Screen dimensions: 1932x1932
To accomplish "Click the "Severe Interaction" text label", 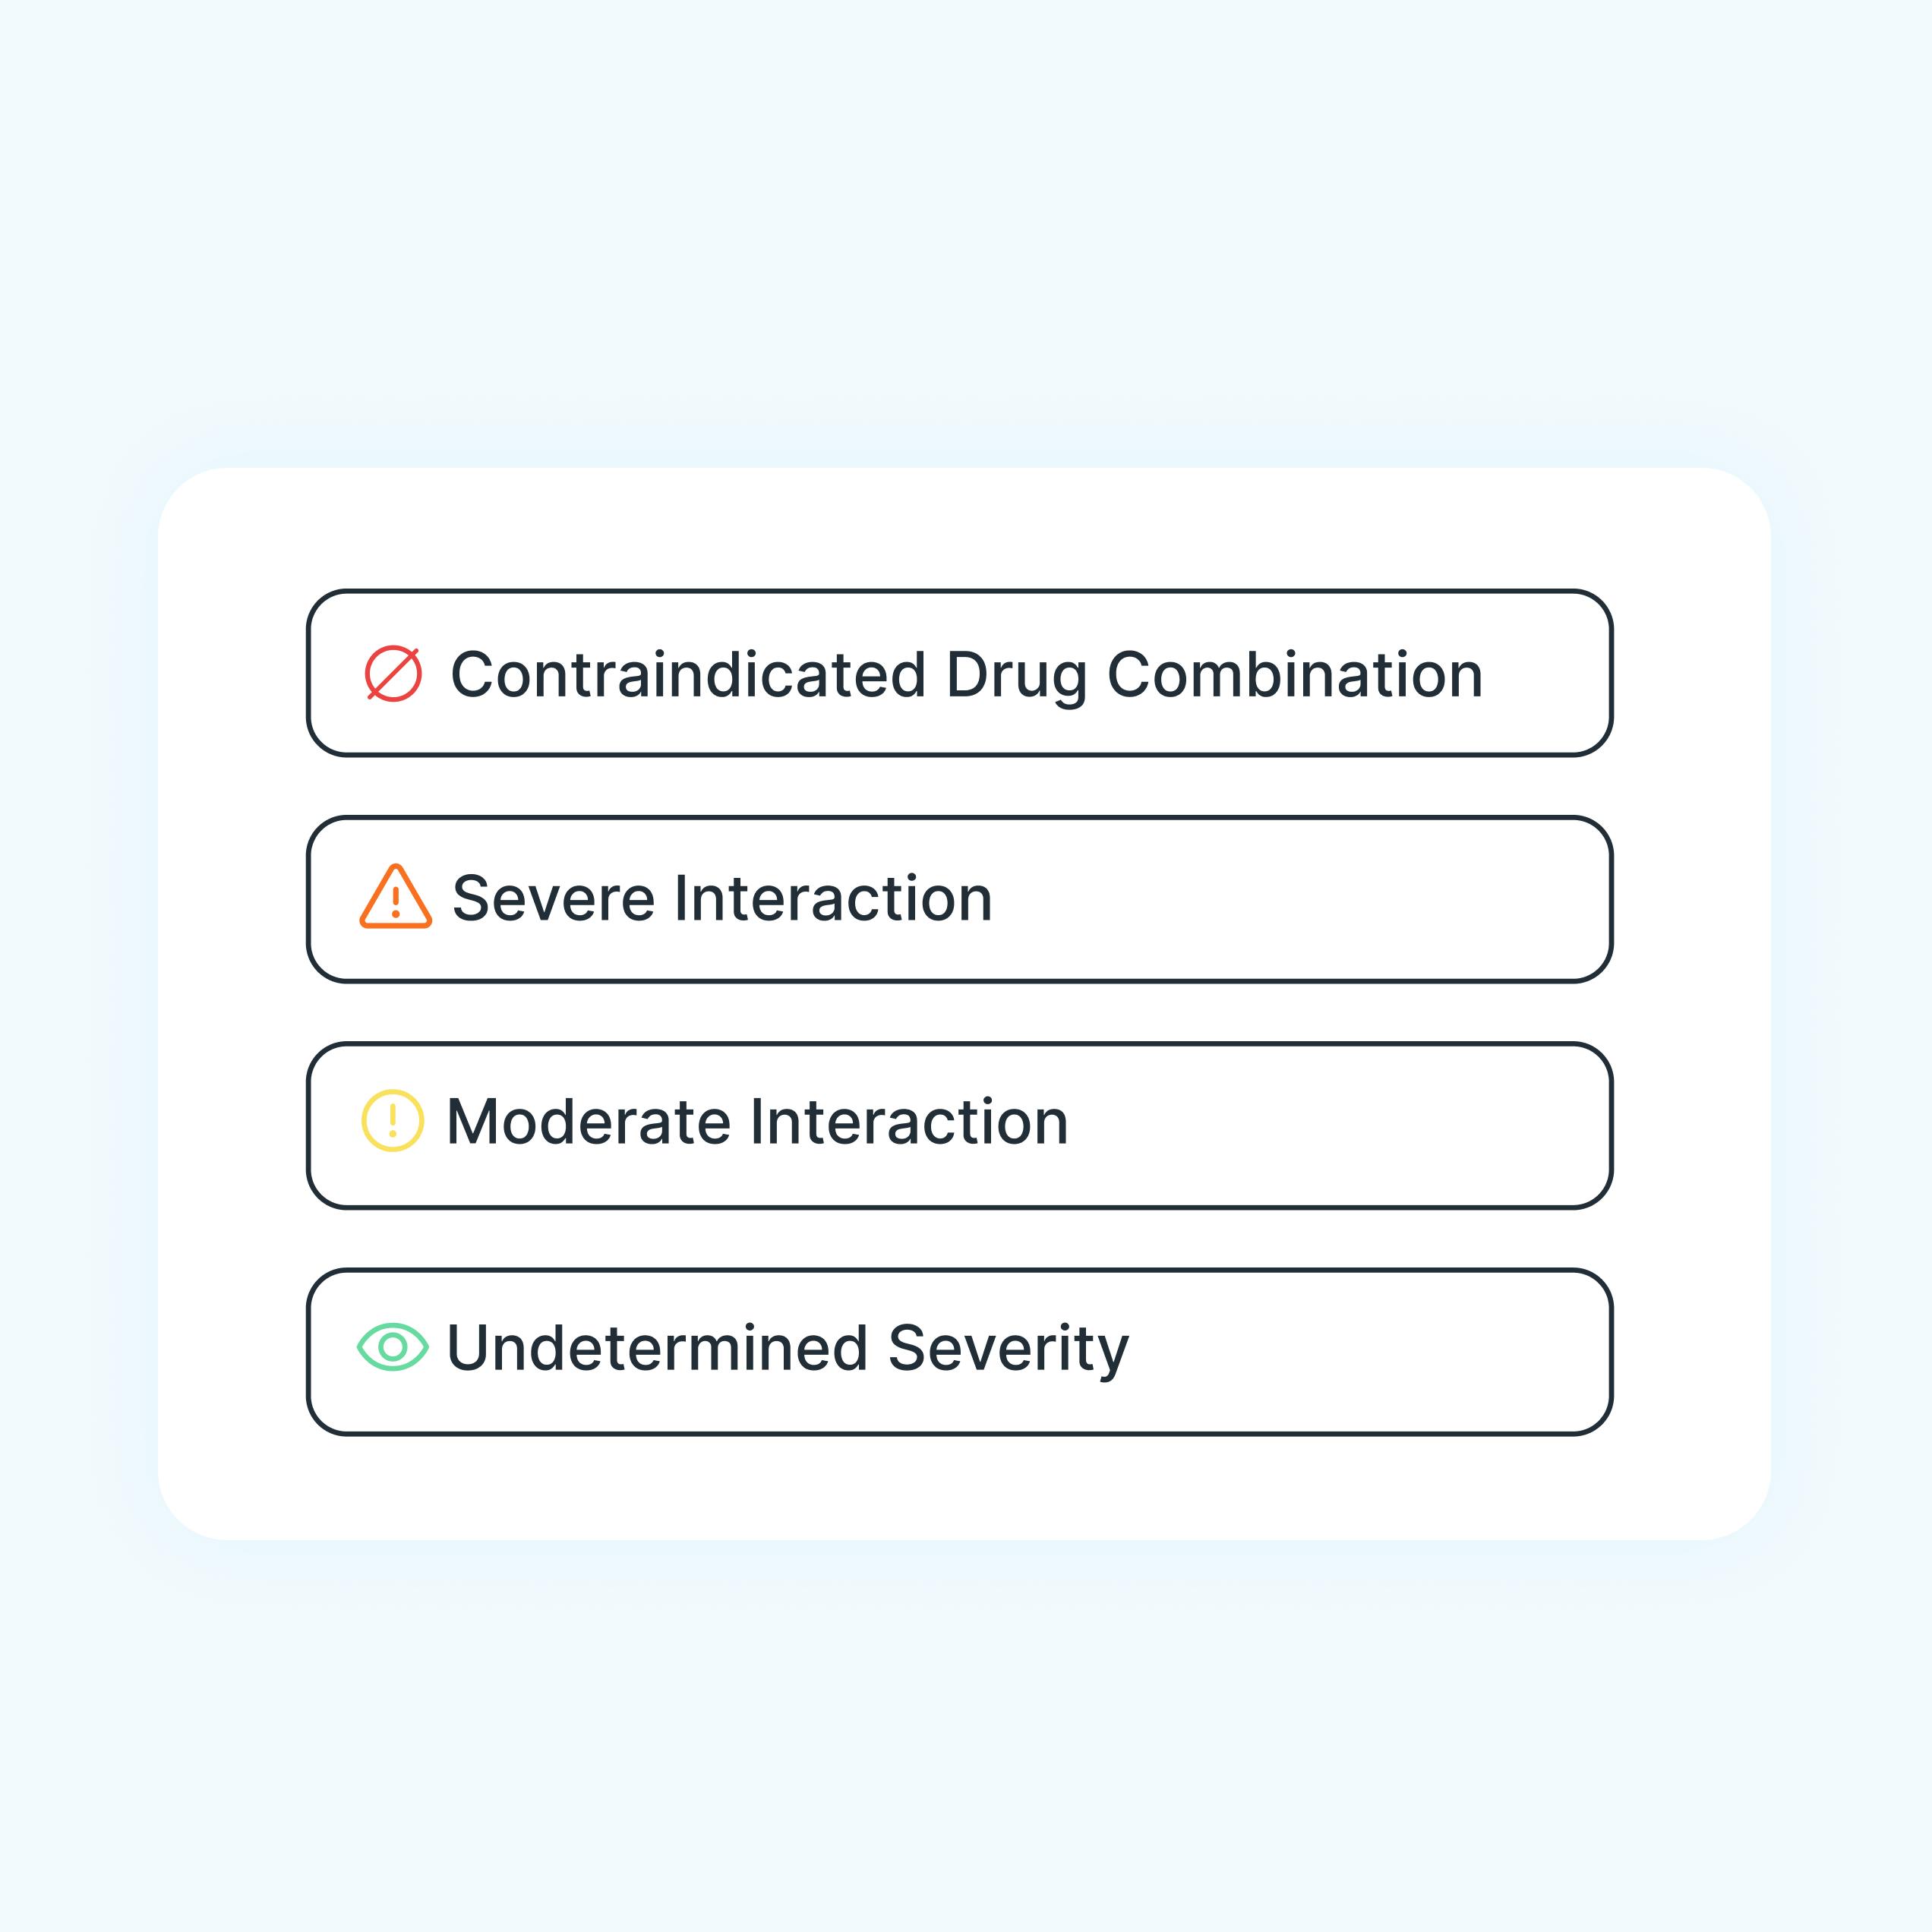I will pos(722,898).
